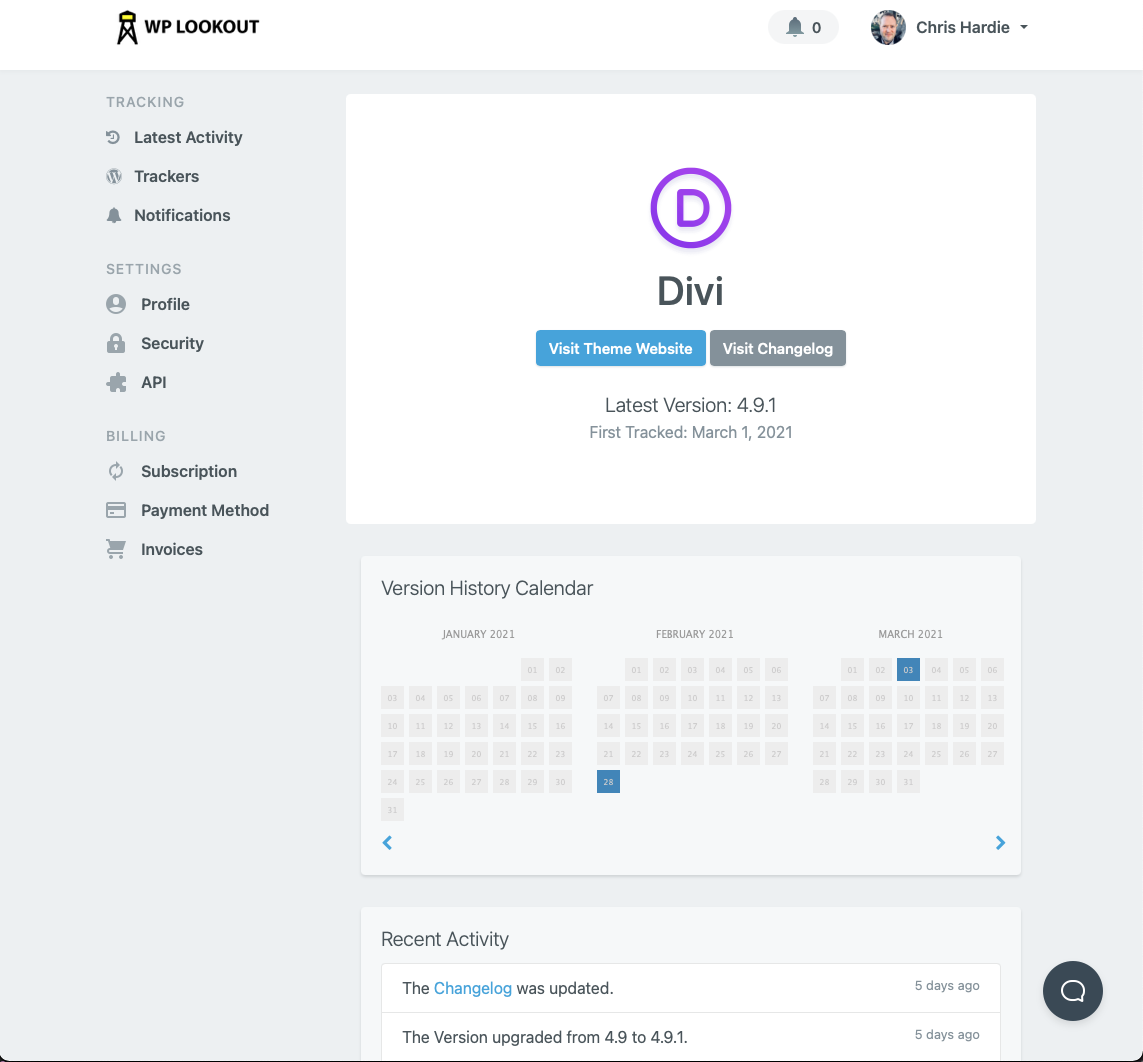Go to Trackers page
Image resolution: width=1143 pixels, height=1062 pixels.
pos(166,176)
